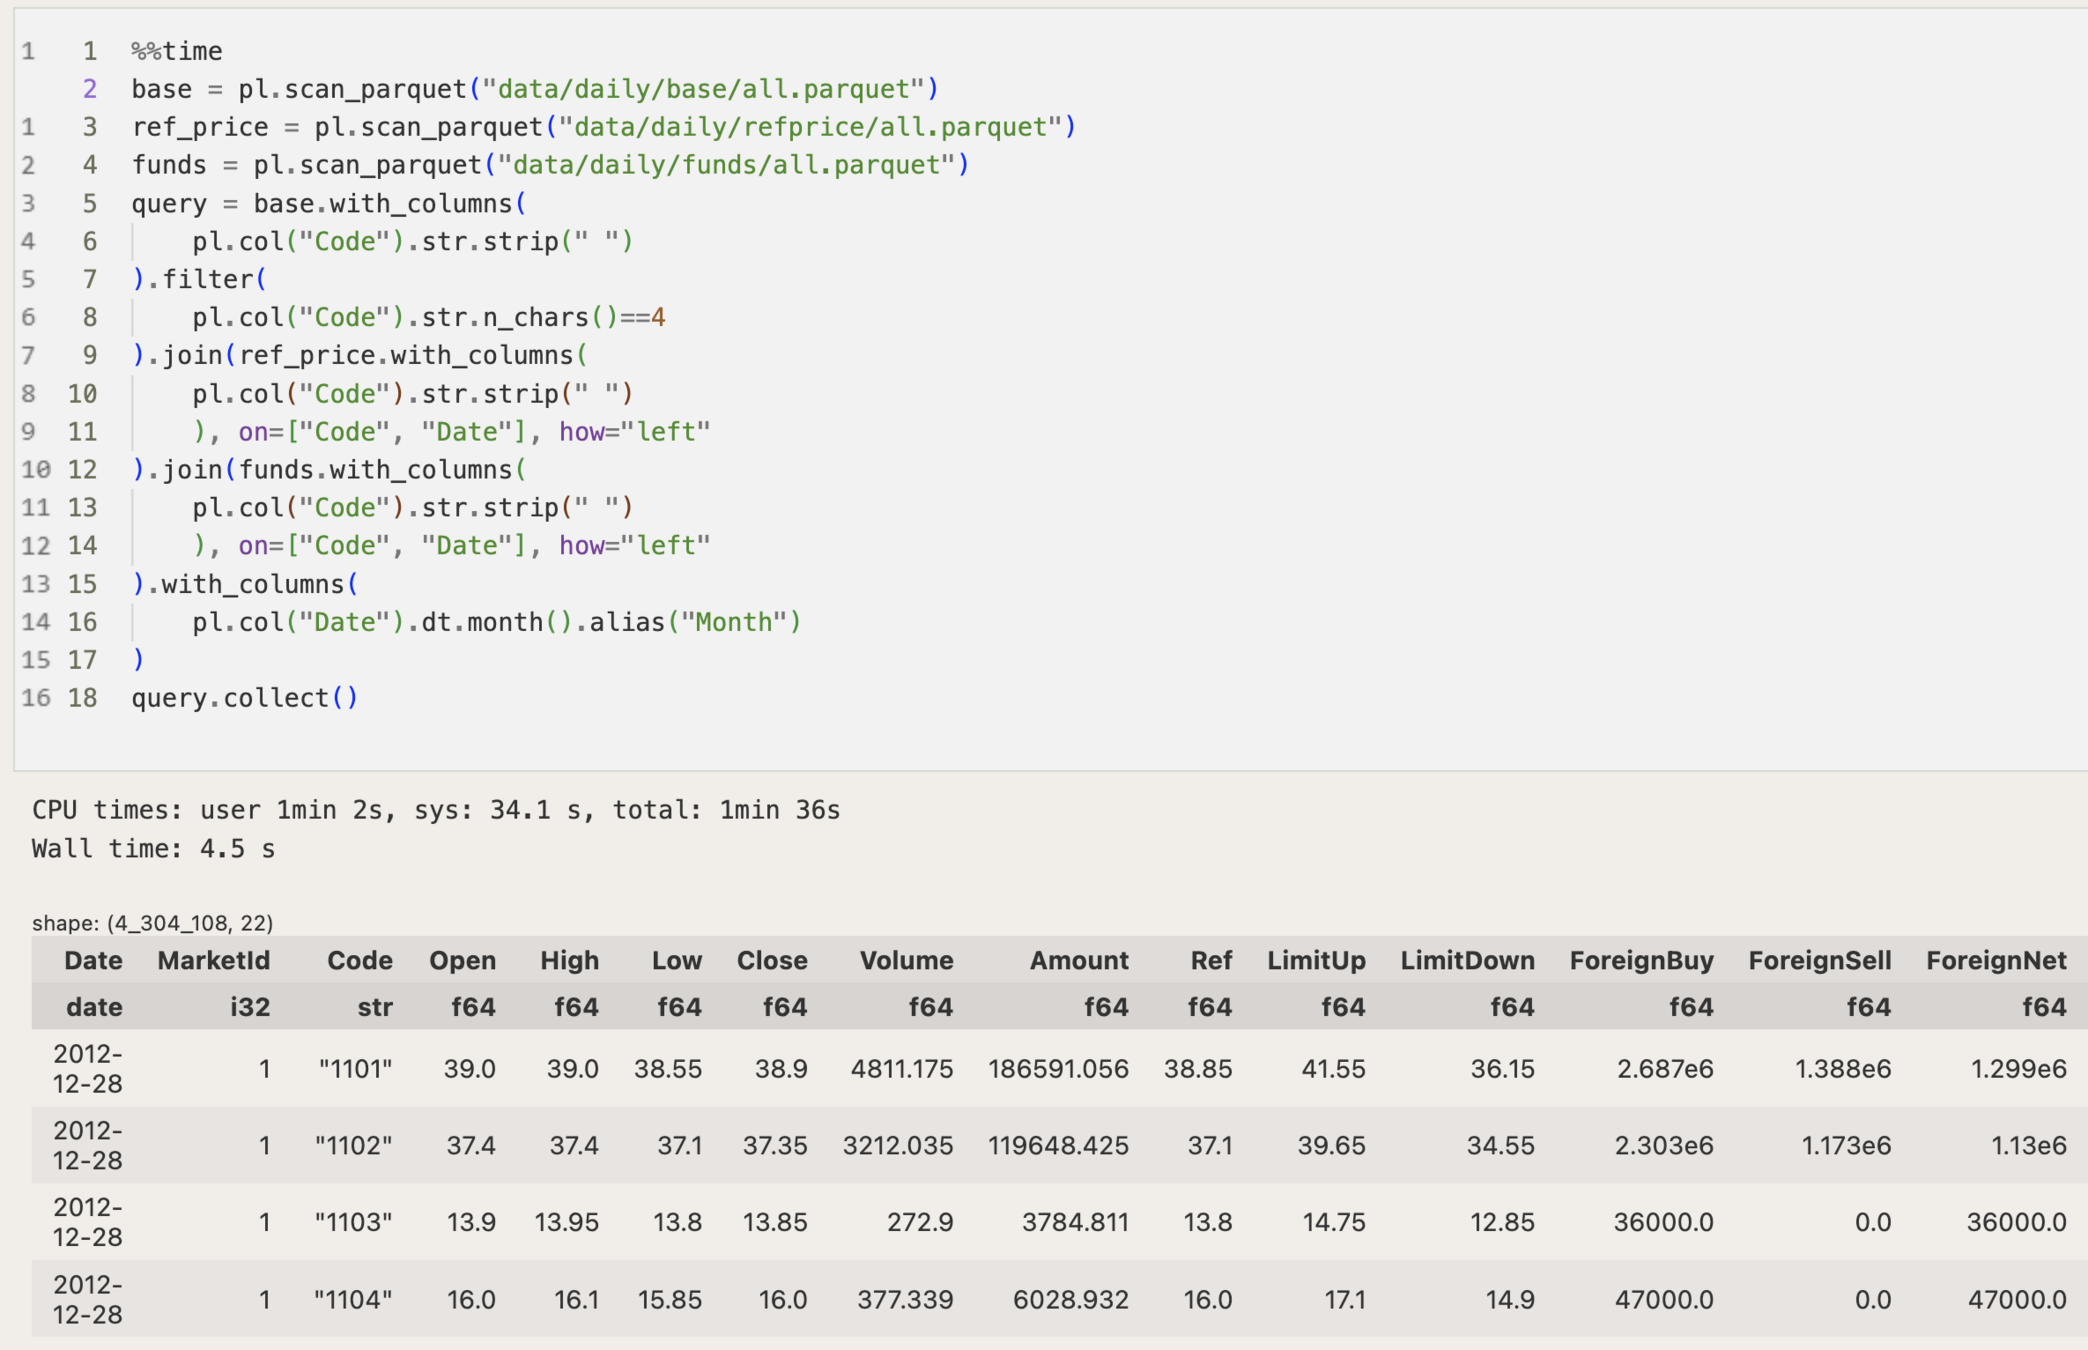This screenshot has width=2088, height=1350.
Task: Click the Amount value 119648.425
Action: (x=1058, y=1146)
